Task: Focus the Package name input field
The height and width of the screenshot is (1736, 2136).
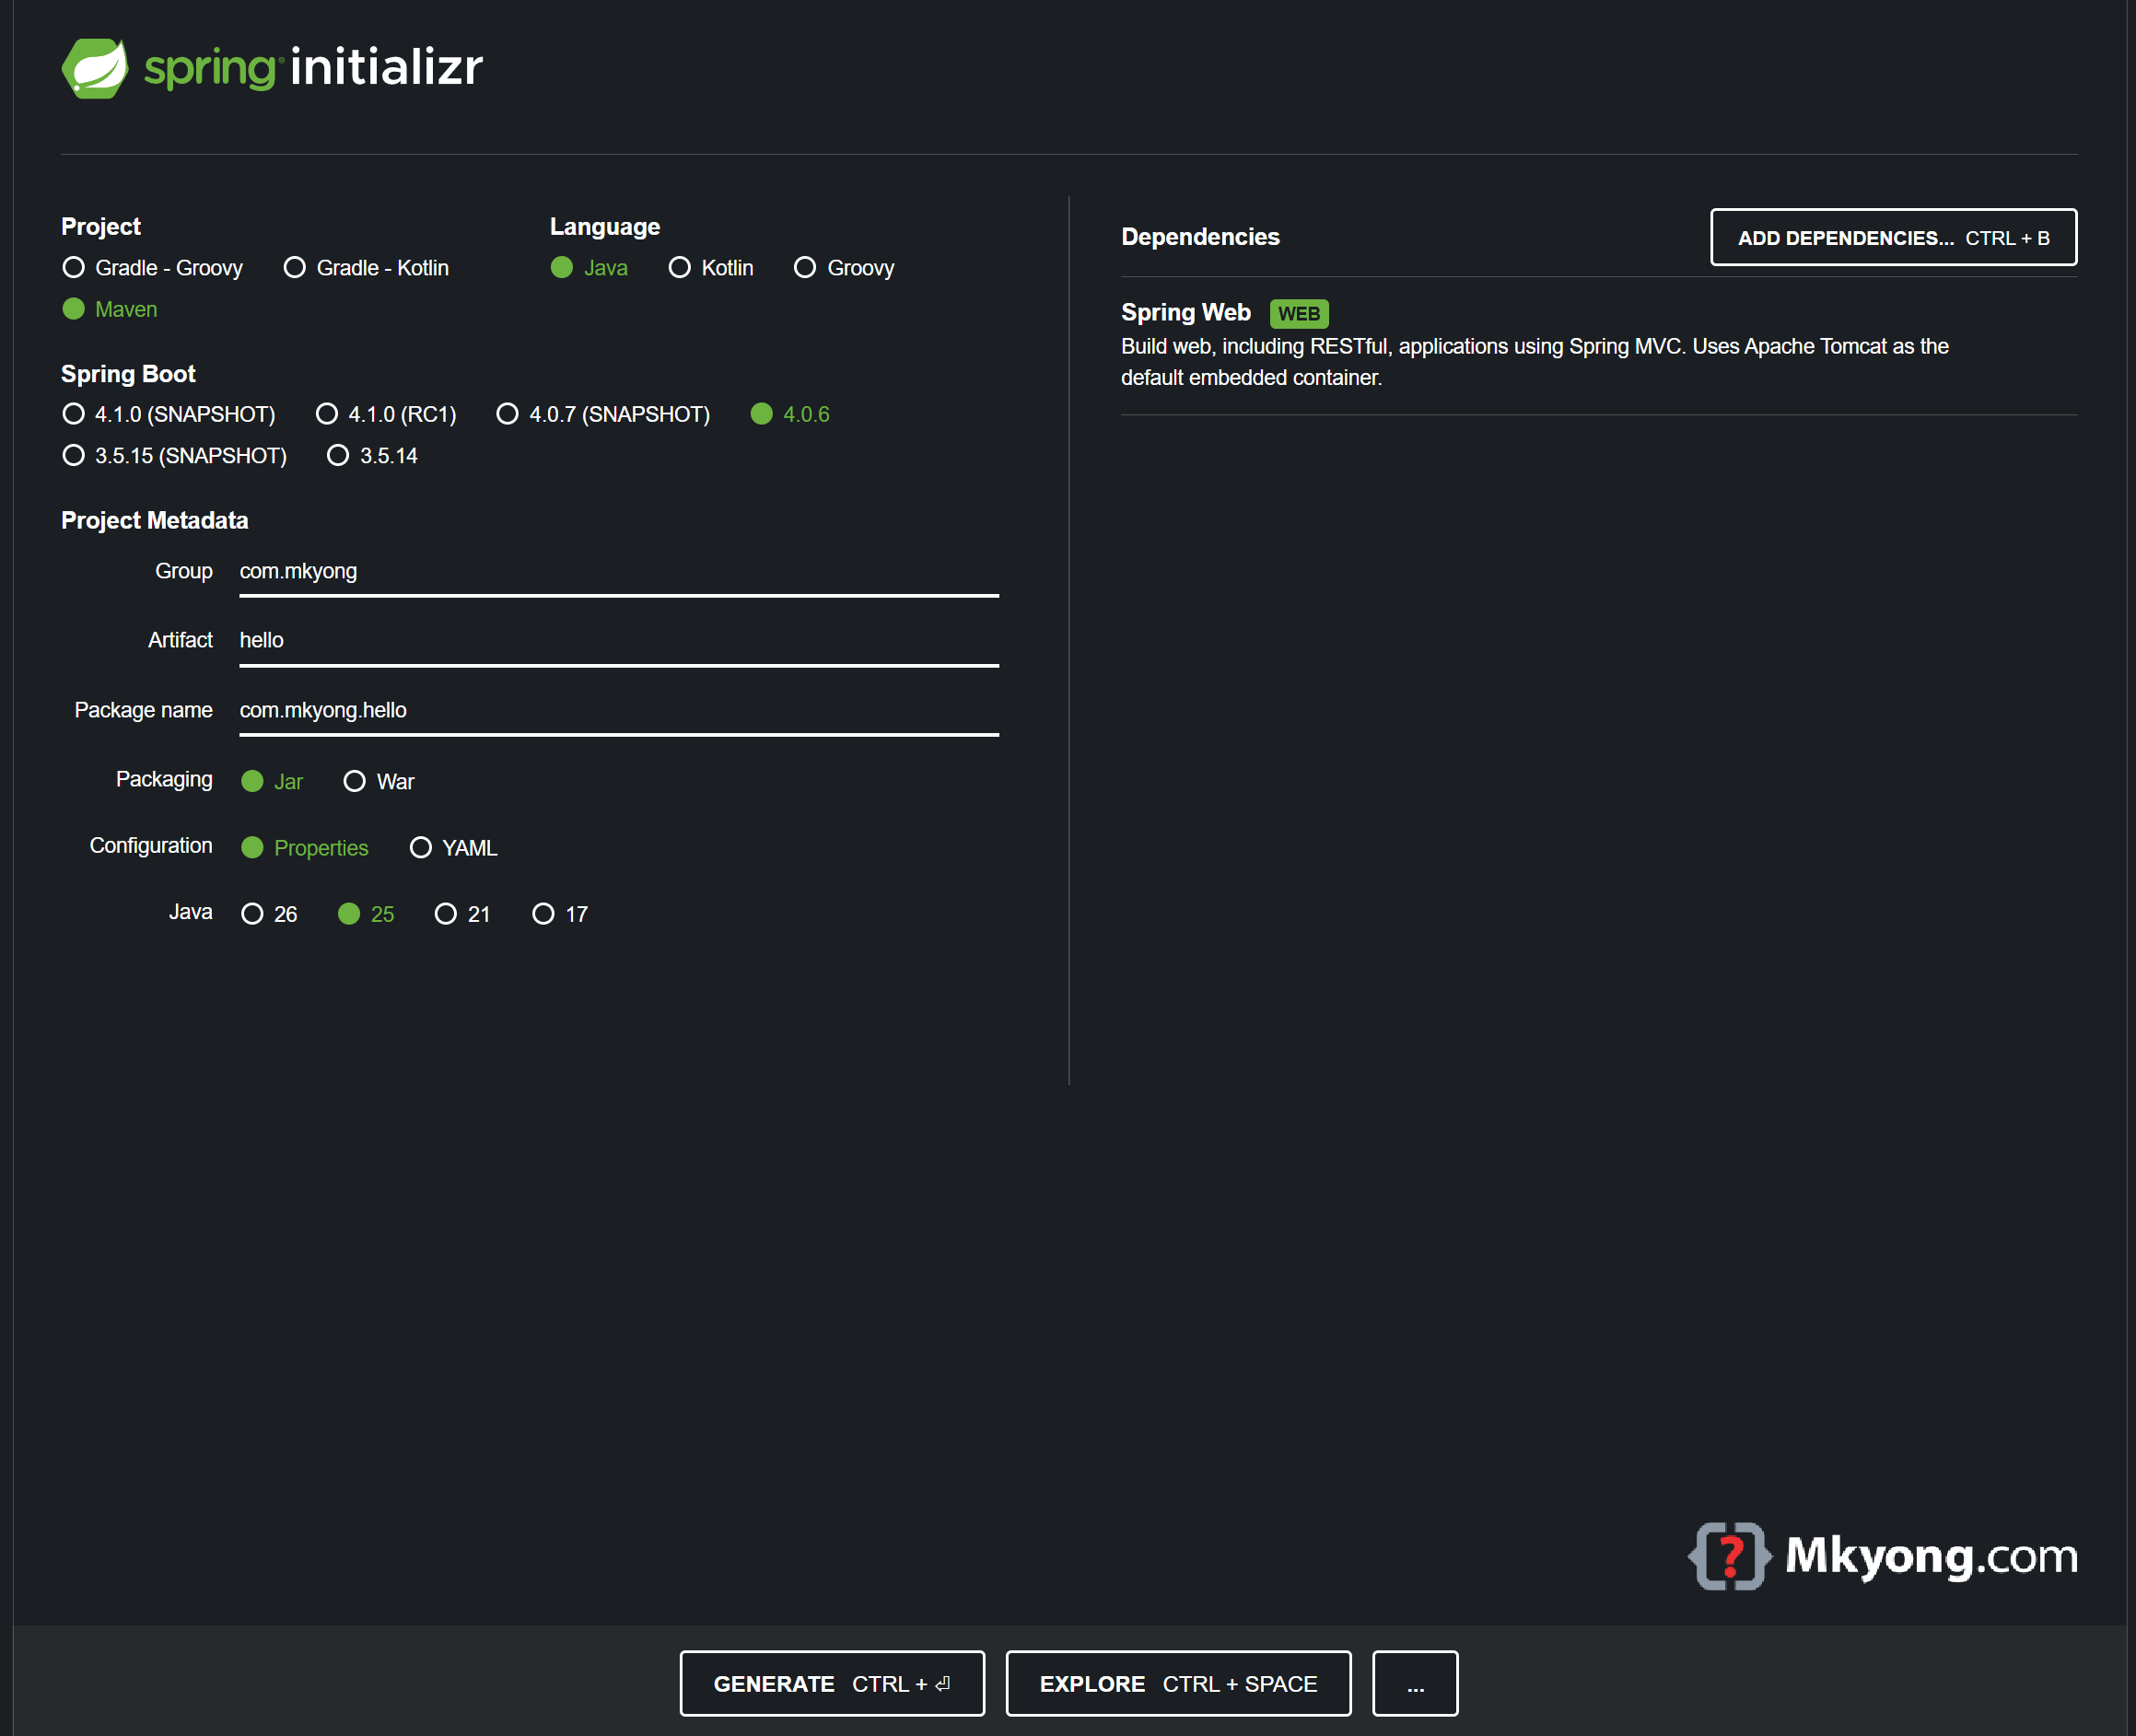Action: click(619, 711)
